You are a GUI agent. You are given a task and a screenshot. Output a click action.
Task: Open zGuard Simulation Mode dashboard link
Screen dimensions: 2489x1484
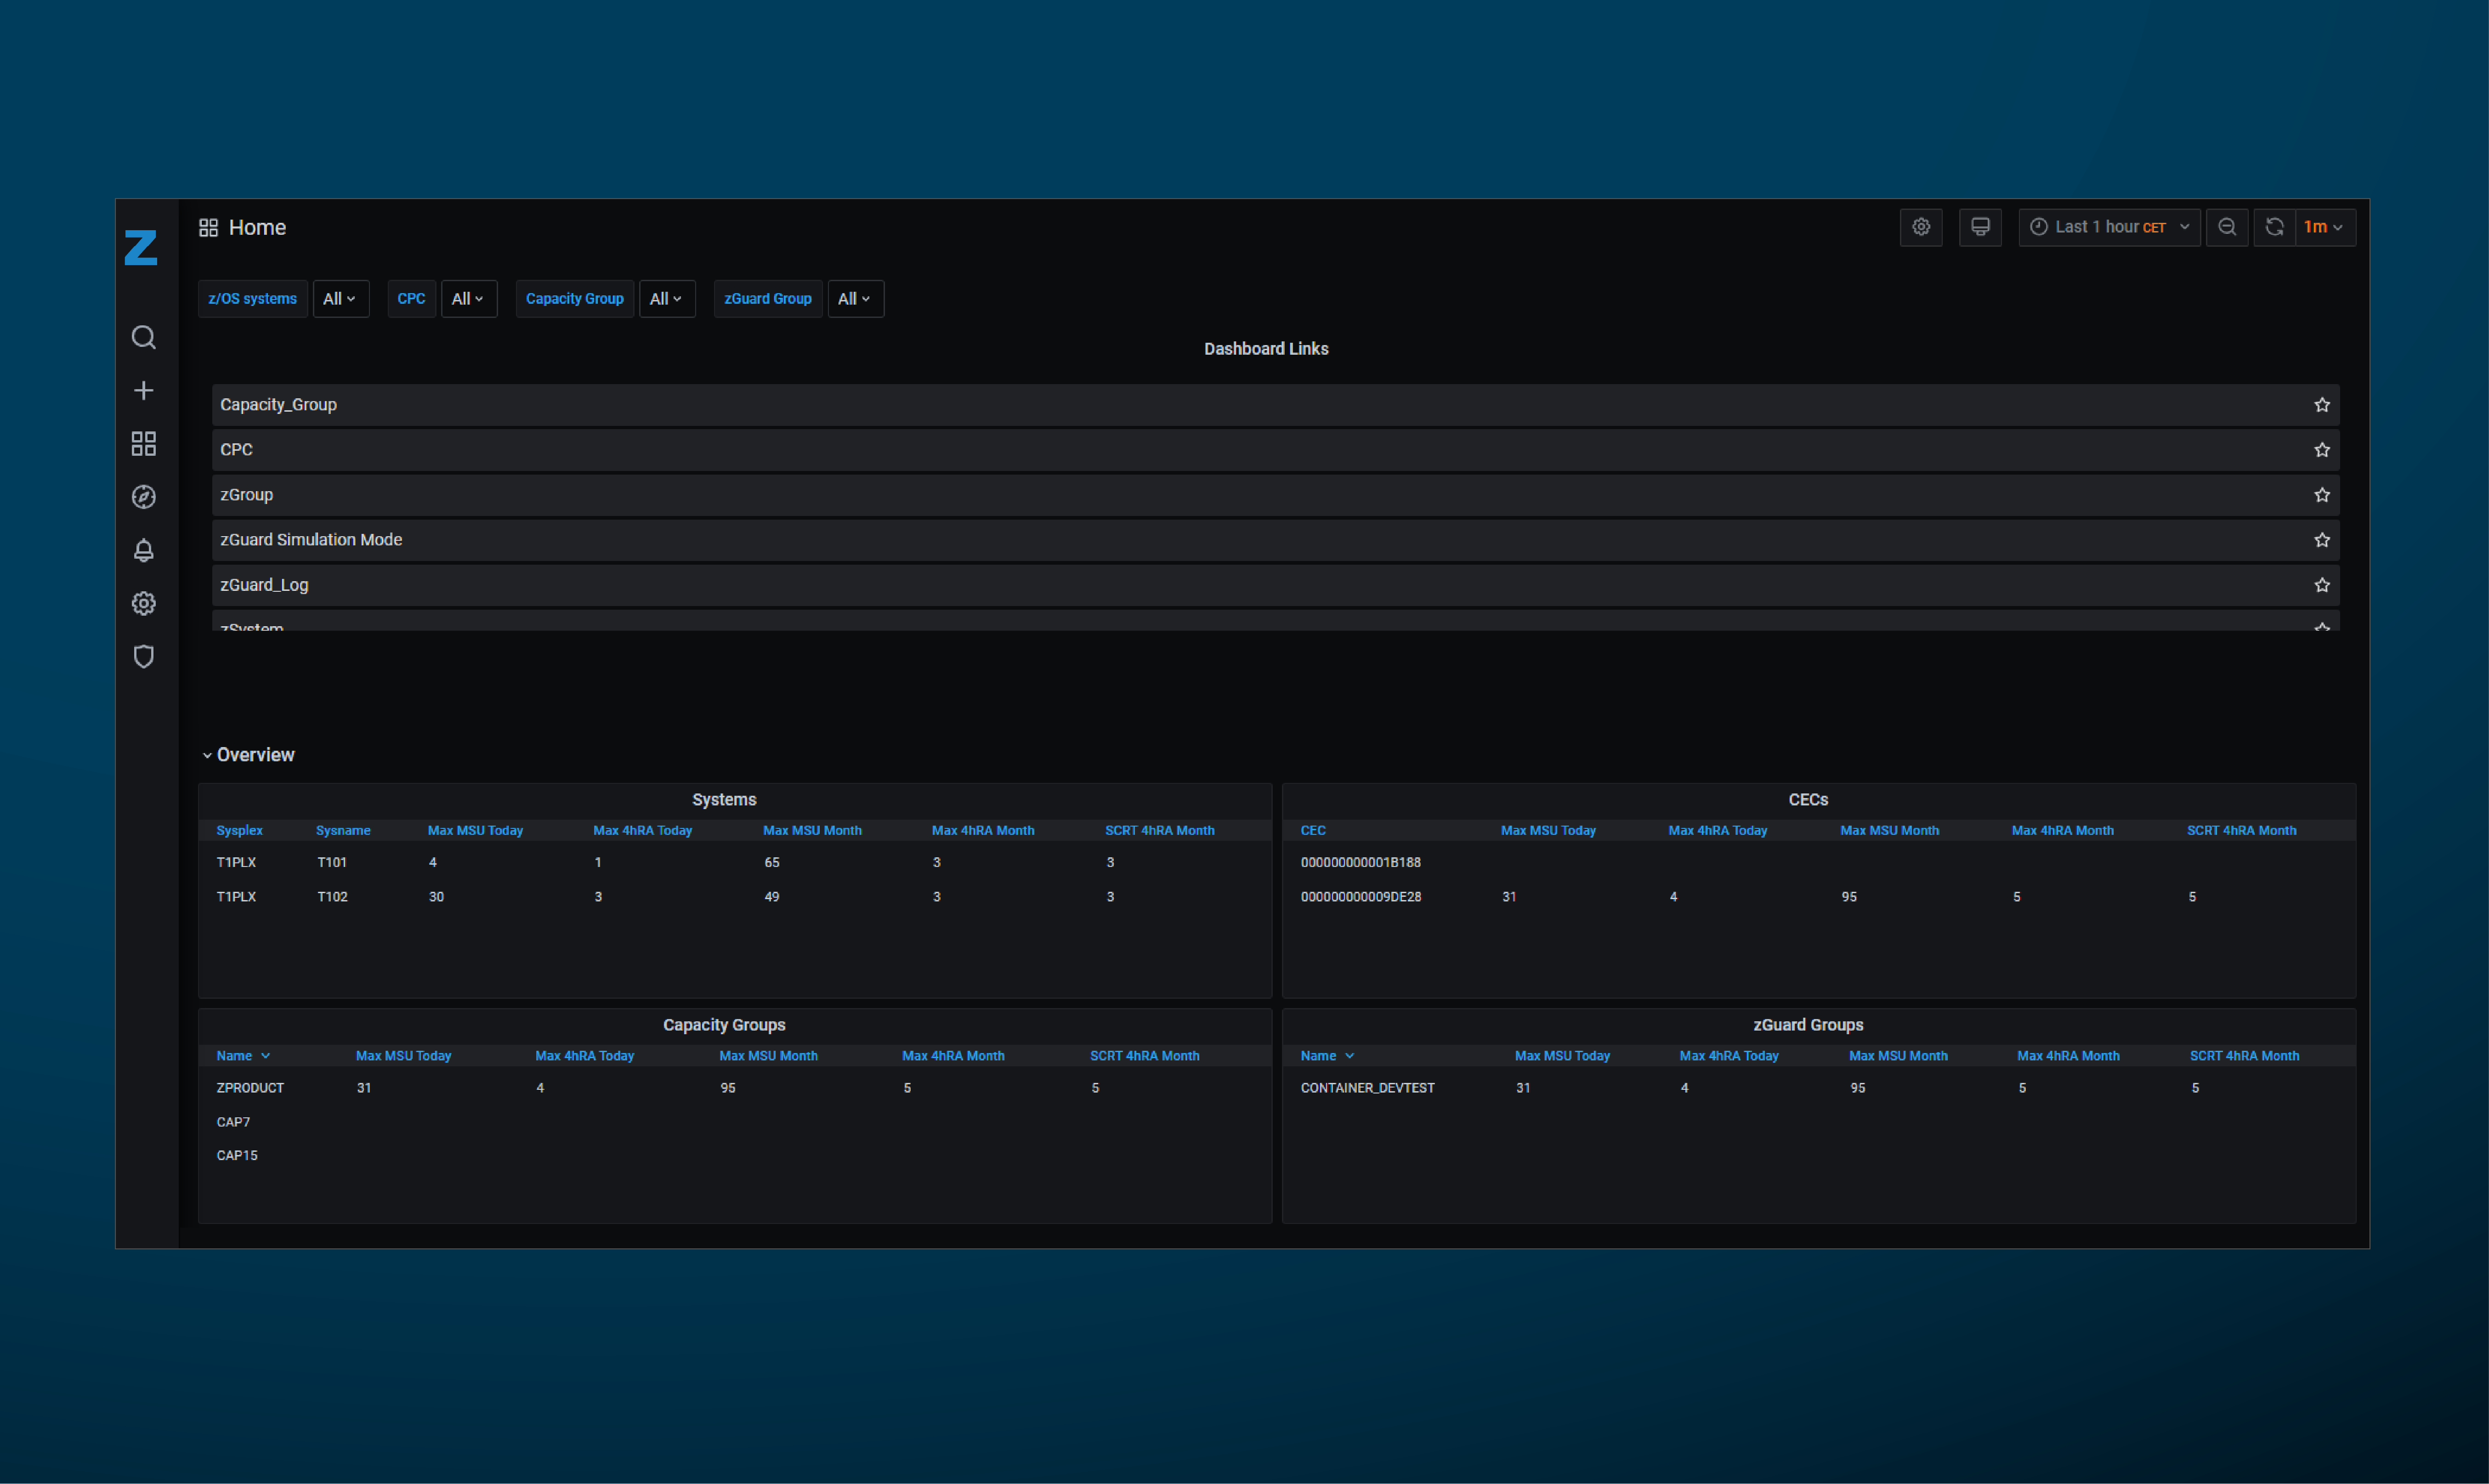311,540
